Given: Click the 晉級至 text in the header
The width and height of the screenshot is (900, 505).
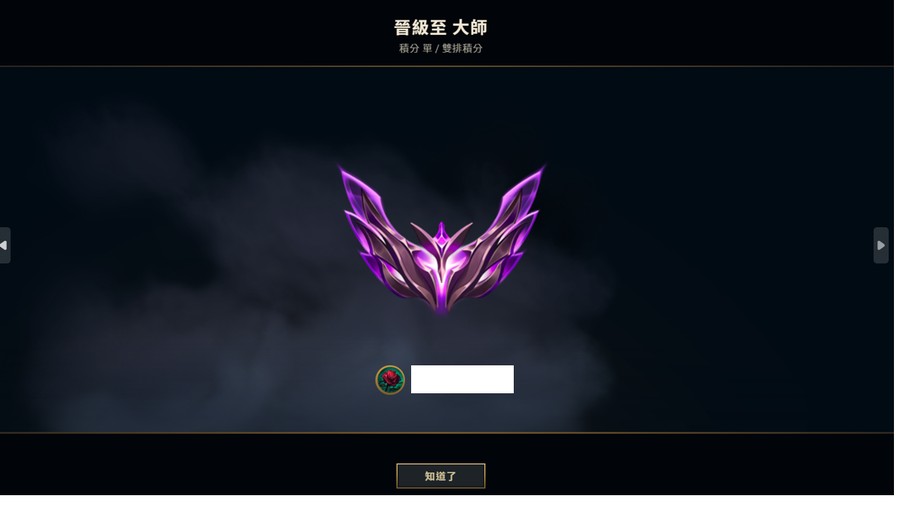Looking at the screenshot, I should [x=420, y=27].
